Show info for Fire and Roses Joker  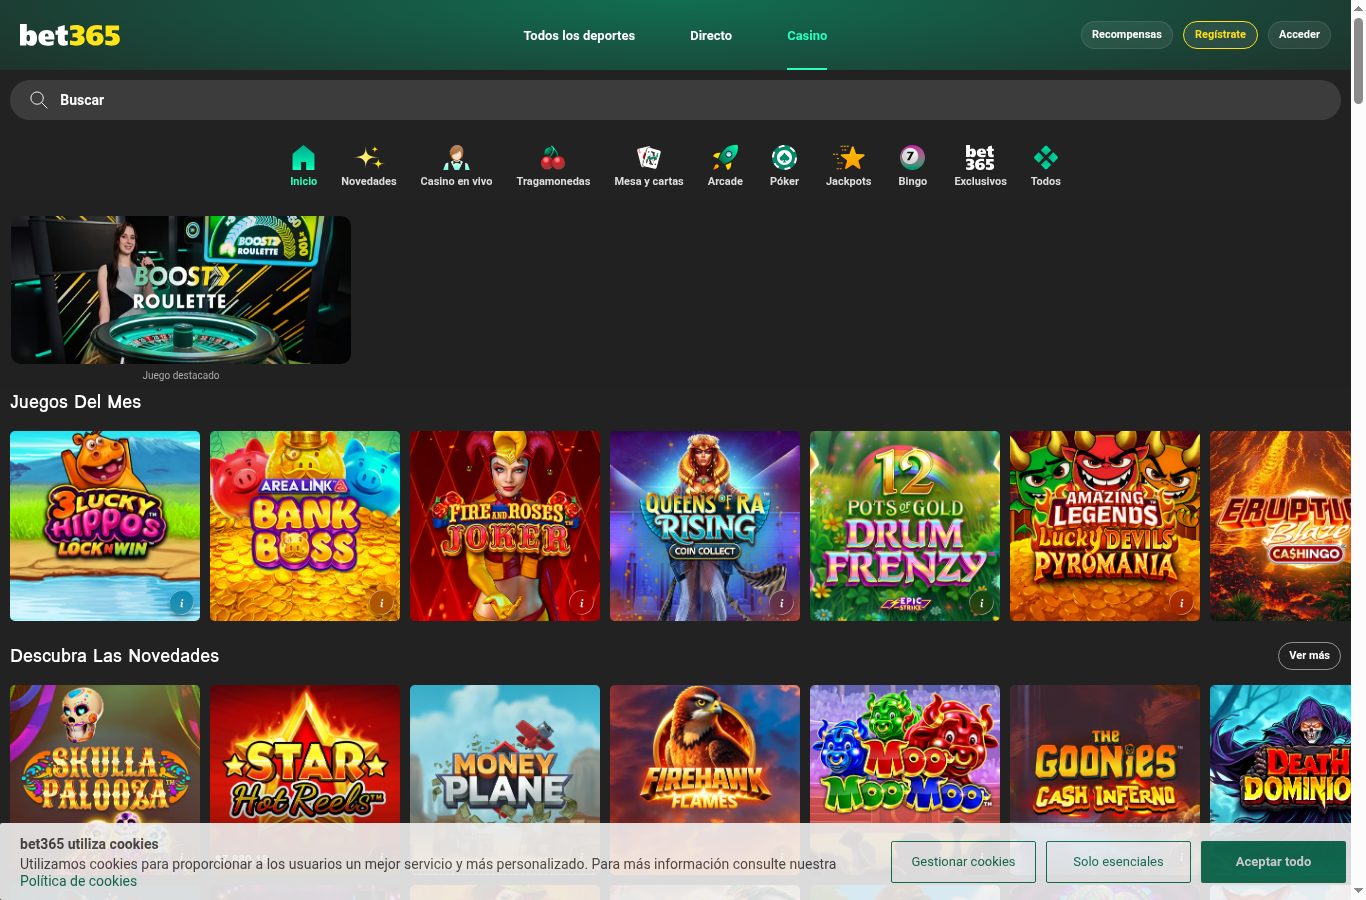tap(581, 602)
